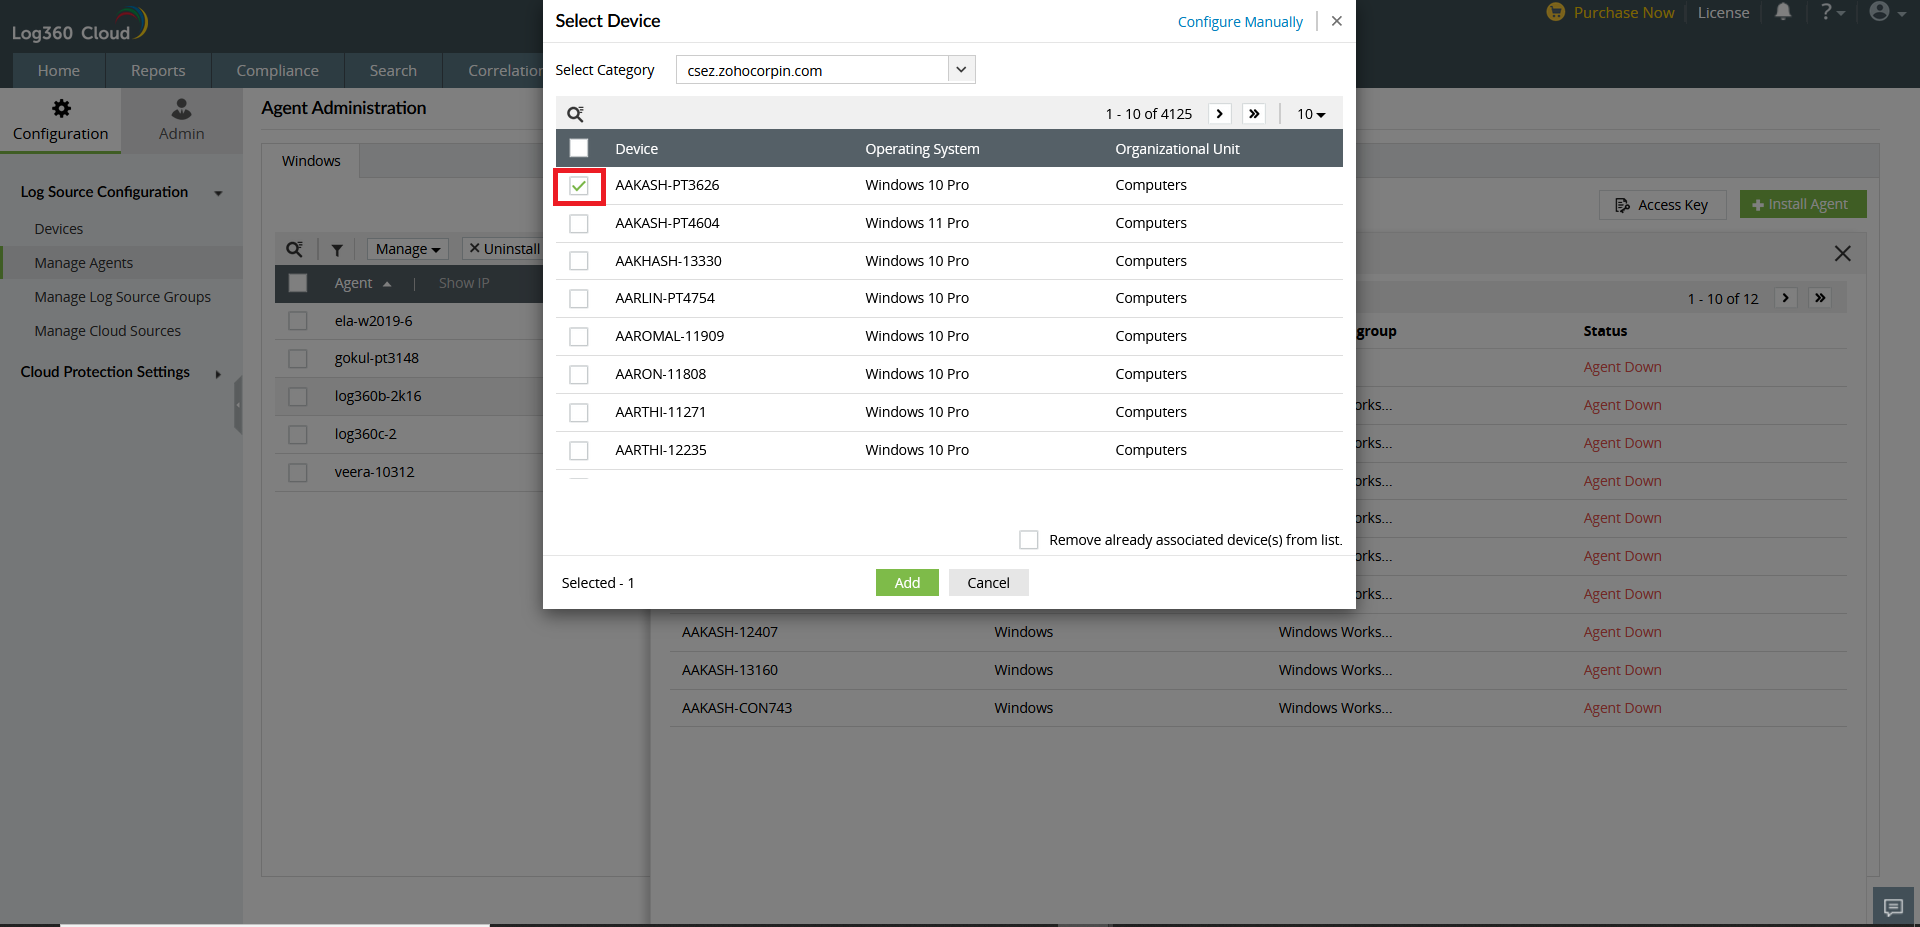Screen dimensions: 1920x927
Task: Check the AARLIN-PT4754 device checkbox
Action: (579, 299)
